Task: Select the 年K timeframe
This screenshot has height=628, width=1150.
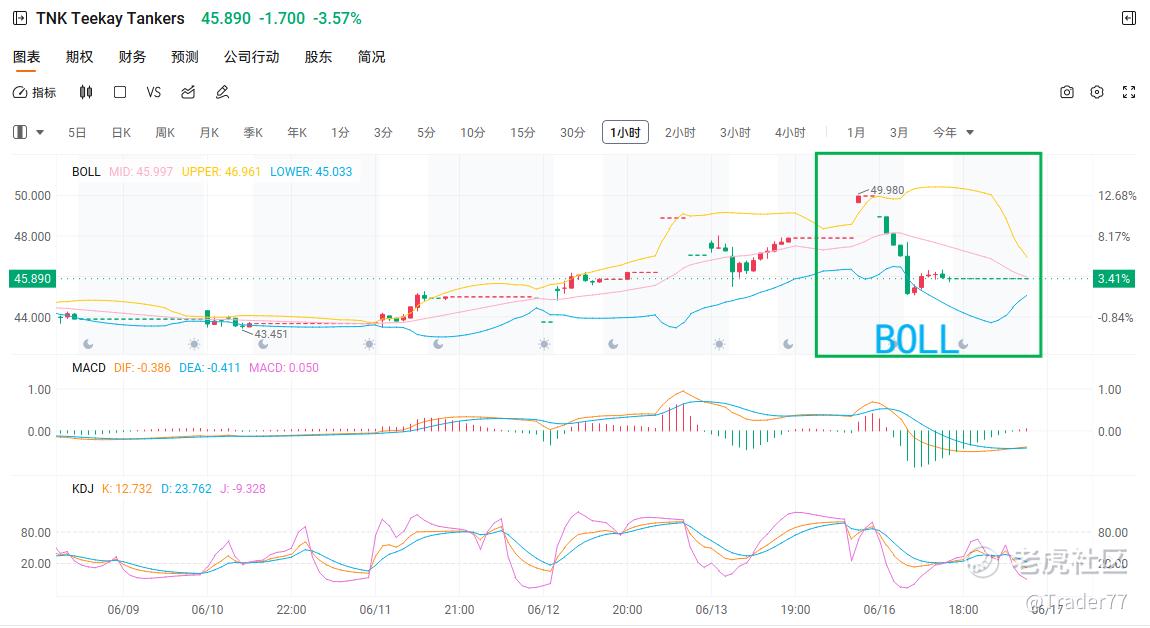Action: click(x=297, y=133)
